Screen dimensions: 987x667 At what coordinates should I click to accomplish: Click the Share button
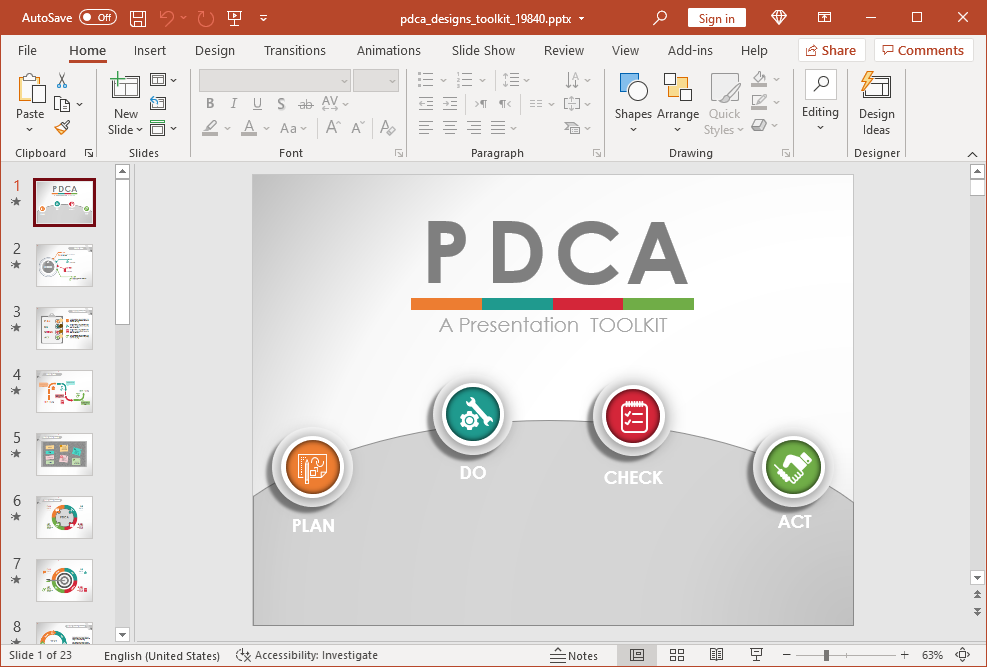click(x=830, y=50)
